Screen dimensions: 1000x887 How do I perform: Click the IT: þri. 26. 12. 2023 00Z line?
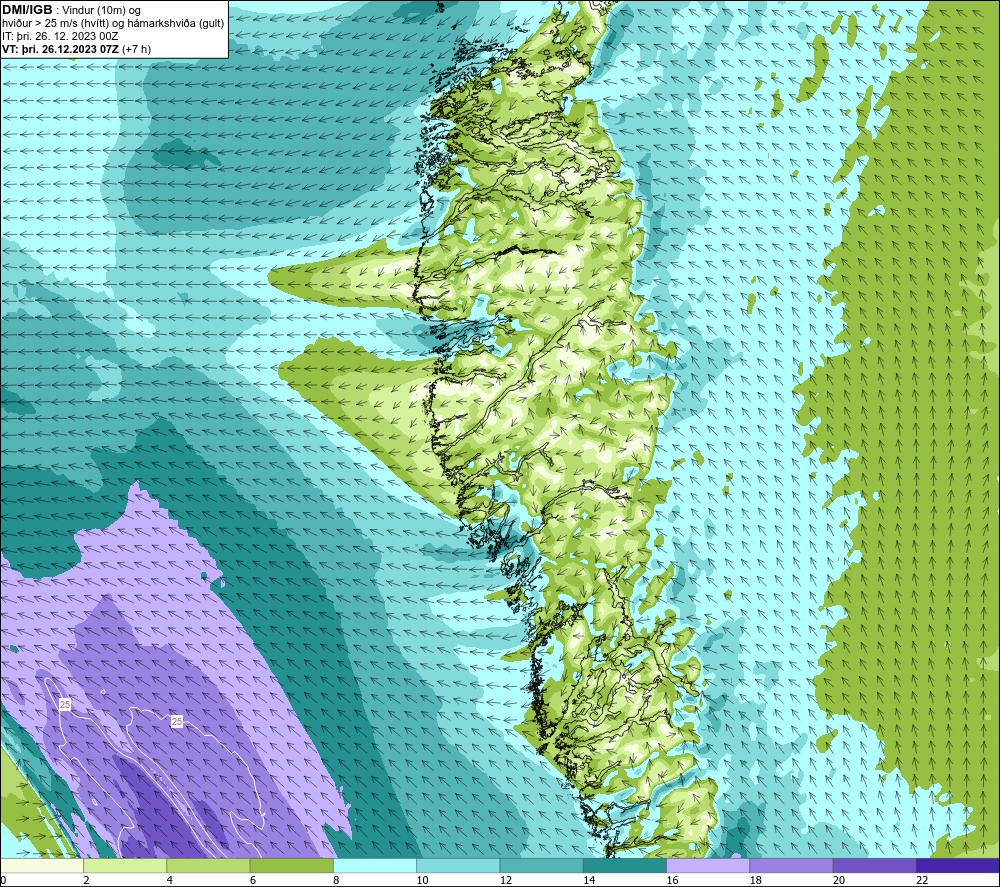coord(60,36)
